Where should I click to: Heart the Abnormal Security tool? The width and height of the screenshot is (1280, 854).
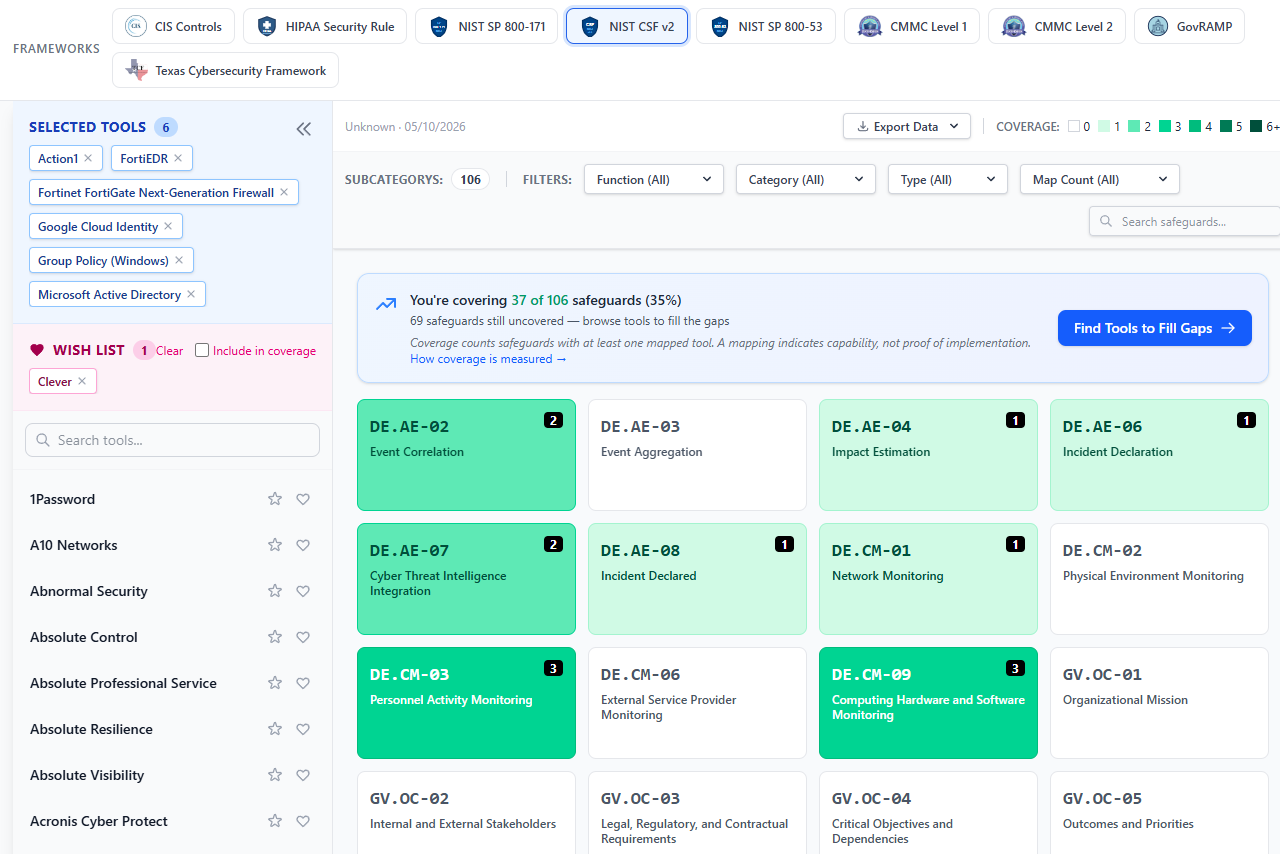[x=303, y=591]
